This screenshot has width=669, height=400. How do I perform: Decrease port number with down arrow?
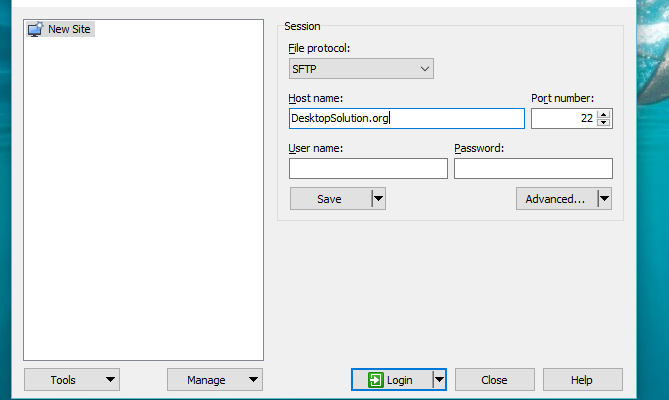[x=604, y=123]
